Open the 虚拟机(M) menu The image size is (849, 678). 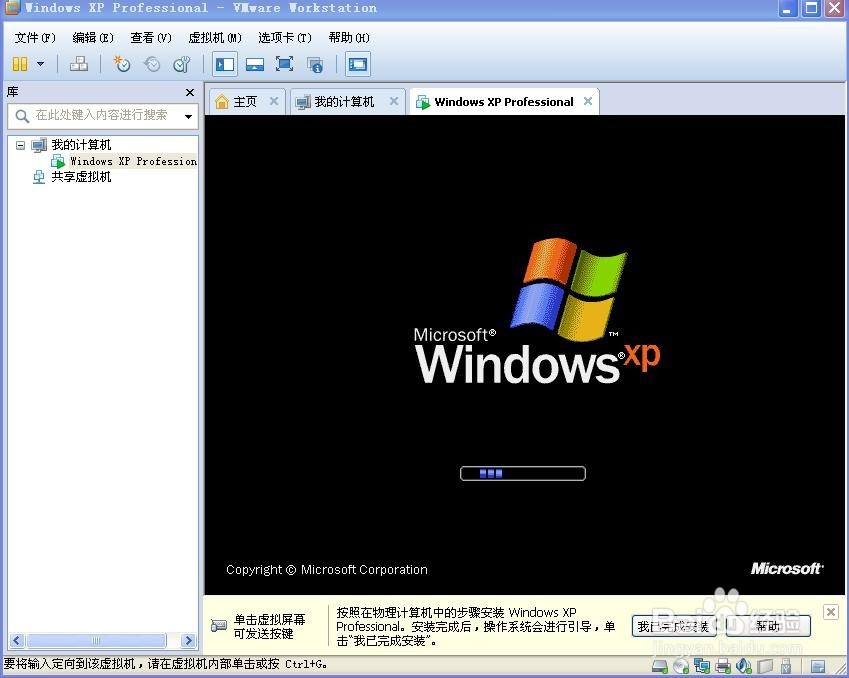pyautogui.click(x=213, y=37)
